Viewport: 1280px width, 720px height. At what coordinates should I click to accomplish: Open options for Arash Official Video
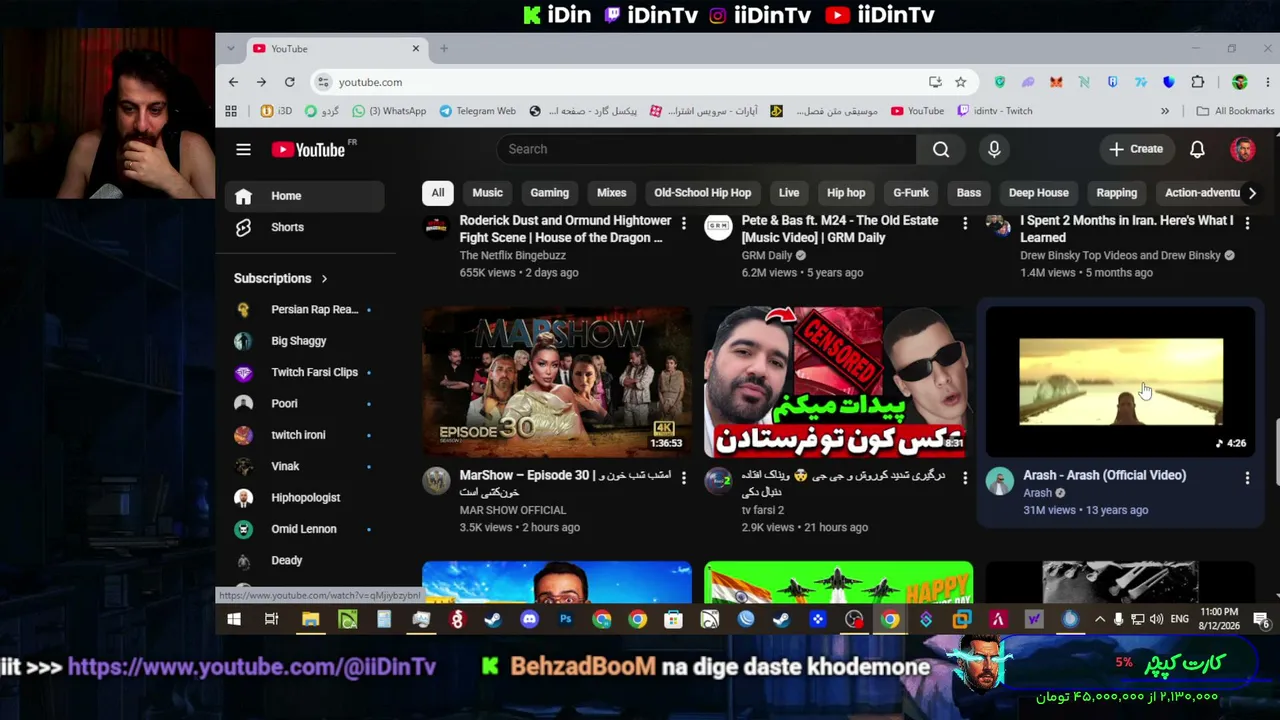1247,478
